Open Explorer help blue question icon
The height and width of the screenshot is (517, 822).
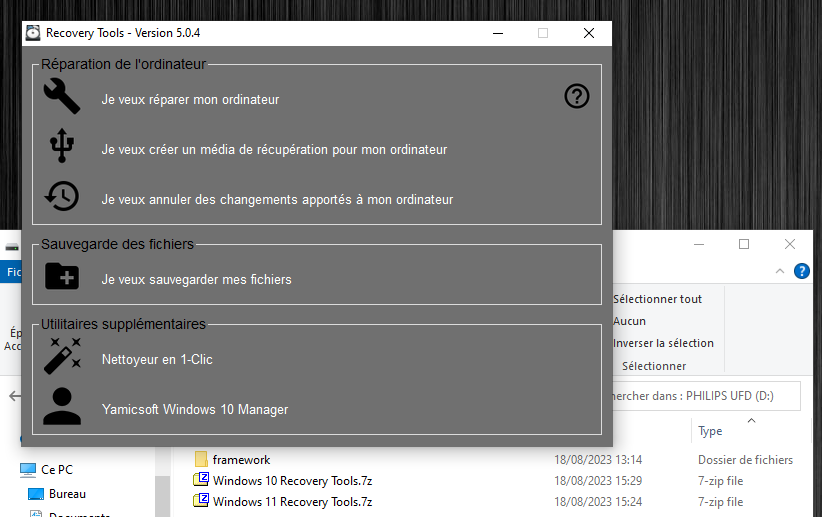click(x=802, y=271)
